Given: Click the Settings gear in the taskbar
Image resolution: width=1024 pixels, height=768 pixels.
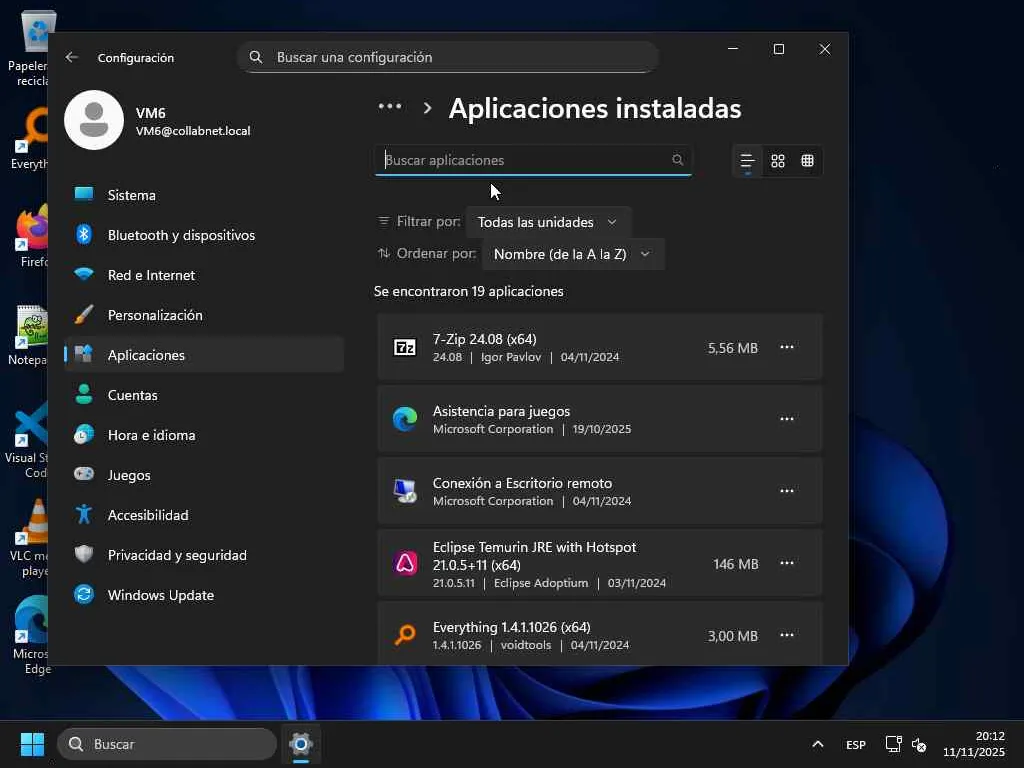Looking at the screenshot, I should click(x=301, y=744).
